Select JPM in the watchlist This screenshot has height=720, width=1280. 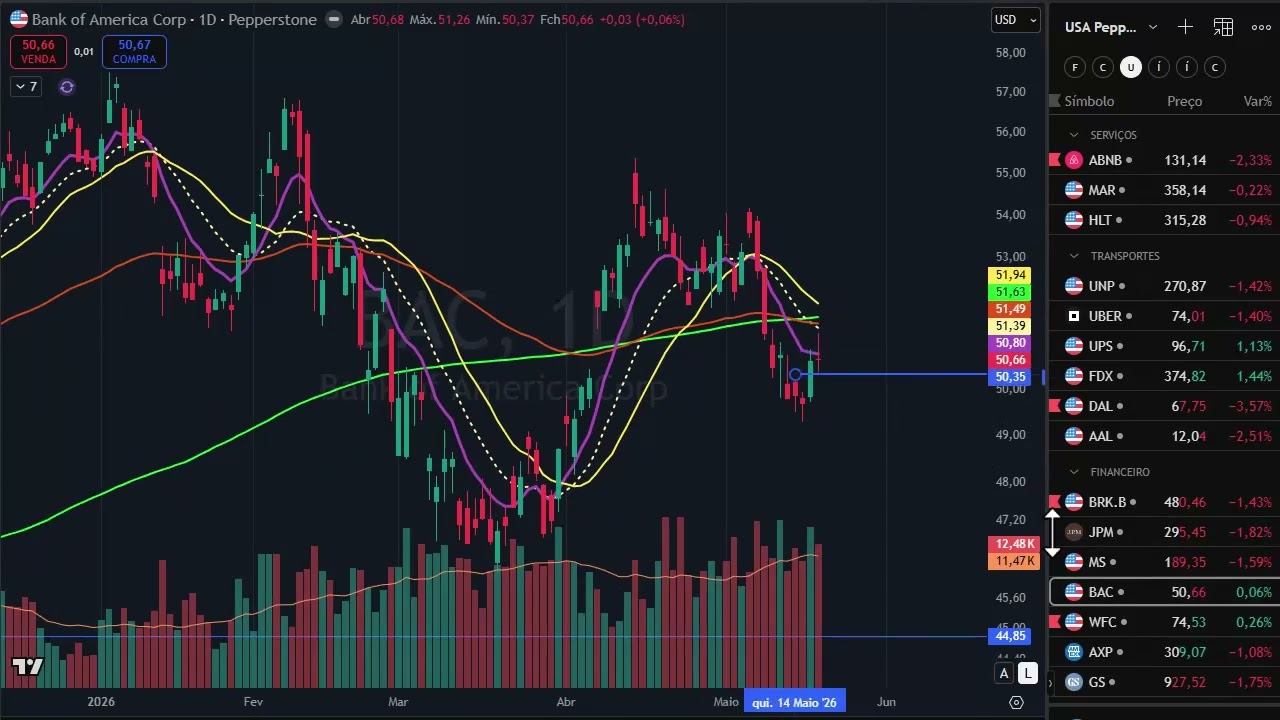pyautogui.click(x=1164, y=532)
